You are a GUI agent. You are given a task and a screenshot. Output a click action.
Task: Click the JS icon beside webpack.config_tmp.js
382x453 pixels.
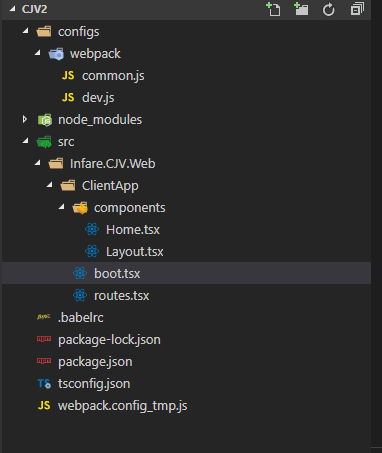[x=44, y=405]
